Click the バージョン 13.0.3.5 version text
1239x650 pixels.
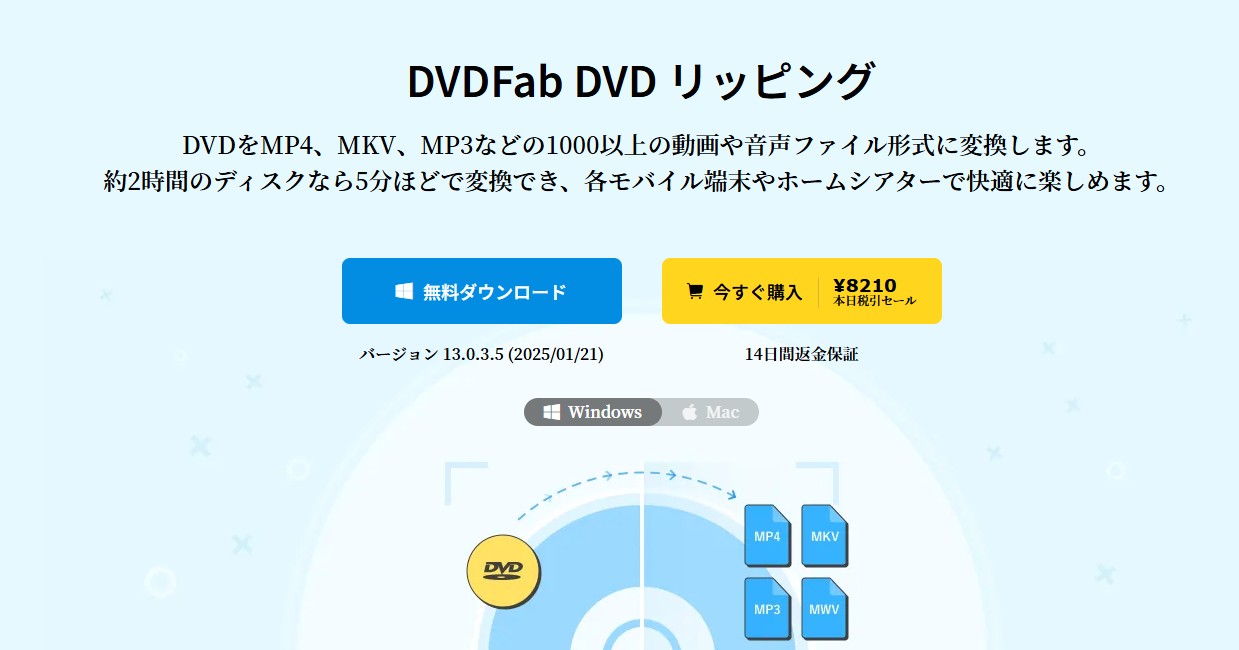(482, 354)
